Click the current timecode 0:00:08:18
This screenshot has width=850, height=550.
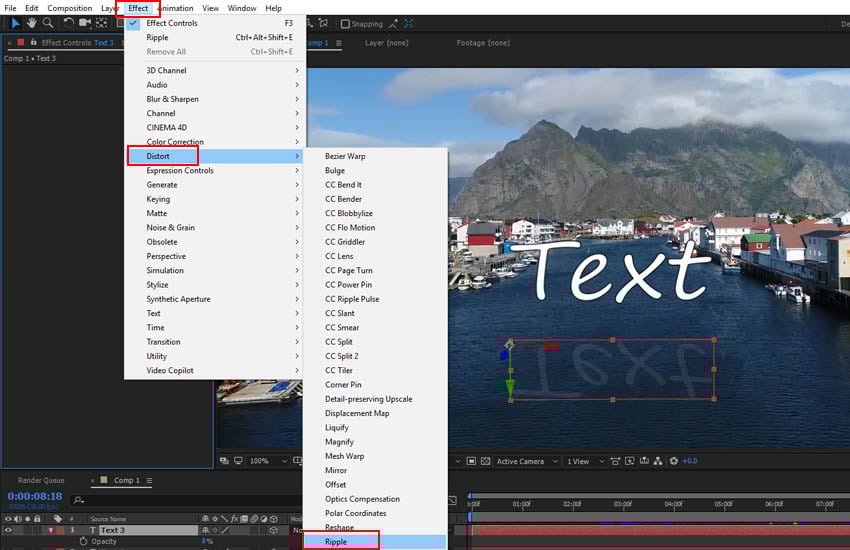(34, 496)
